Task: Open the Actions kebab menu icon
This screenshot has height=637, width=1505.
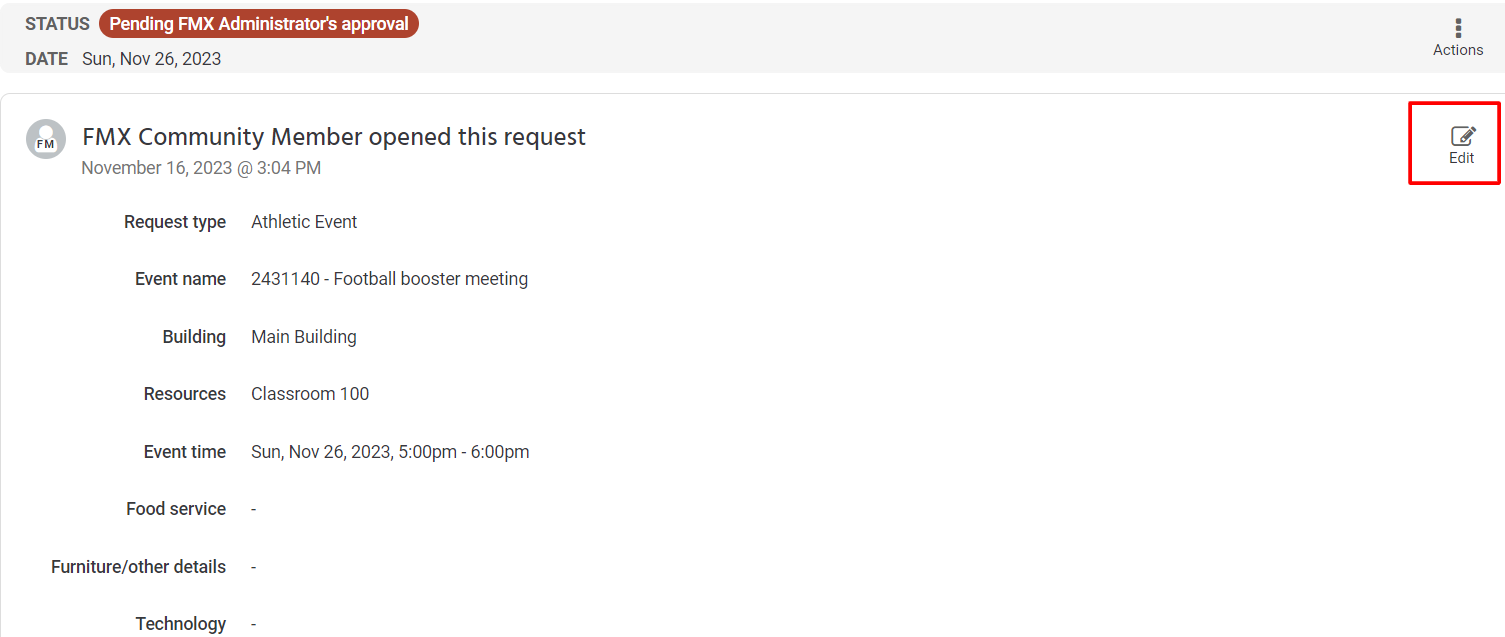Action: (1458, 28)
